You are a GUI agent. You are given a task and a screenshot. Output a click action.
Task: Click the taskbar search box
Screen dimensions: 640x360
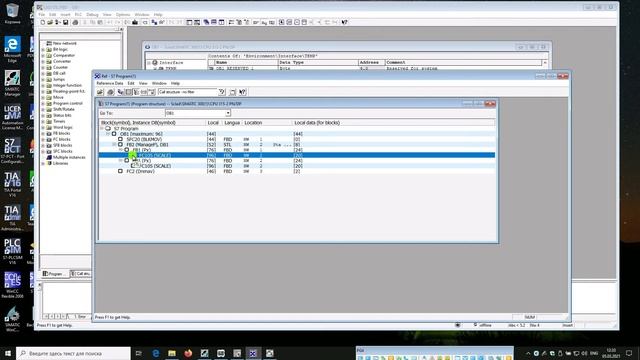73,353
